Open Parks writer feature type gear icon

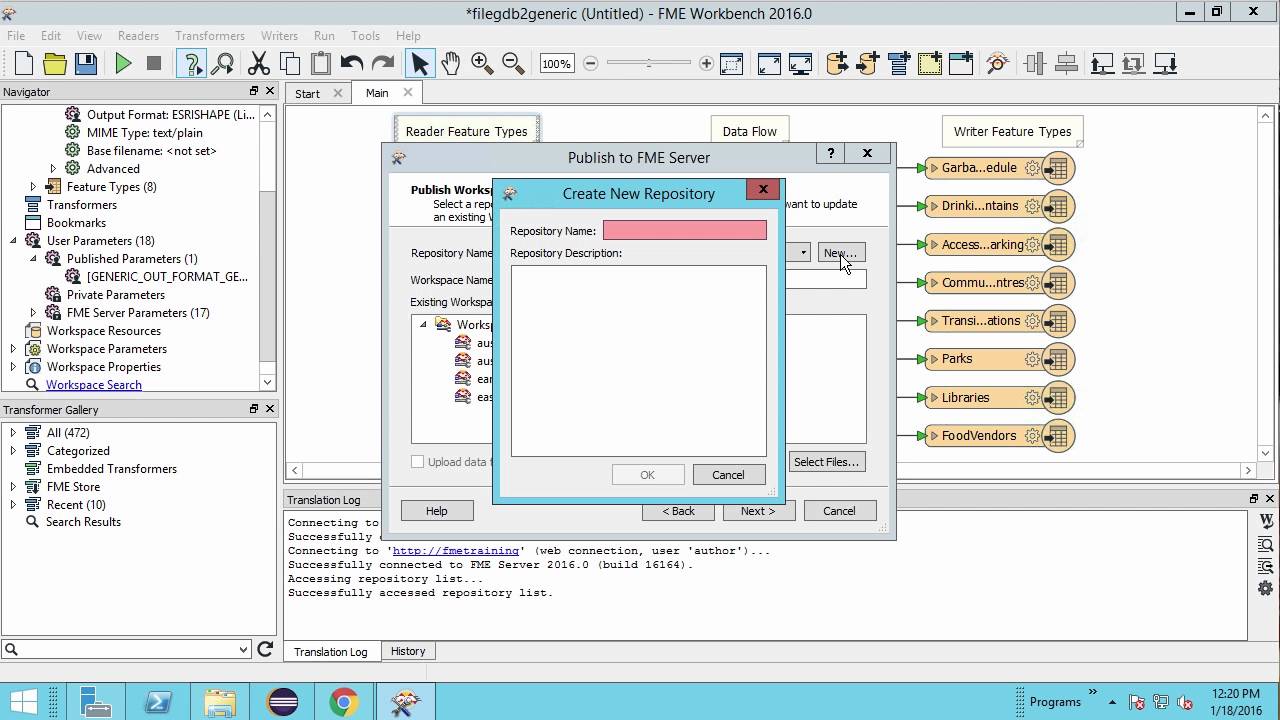(1033, 359)
